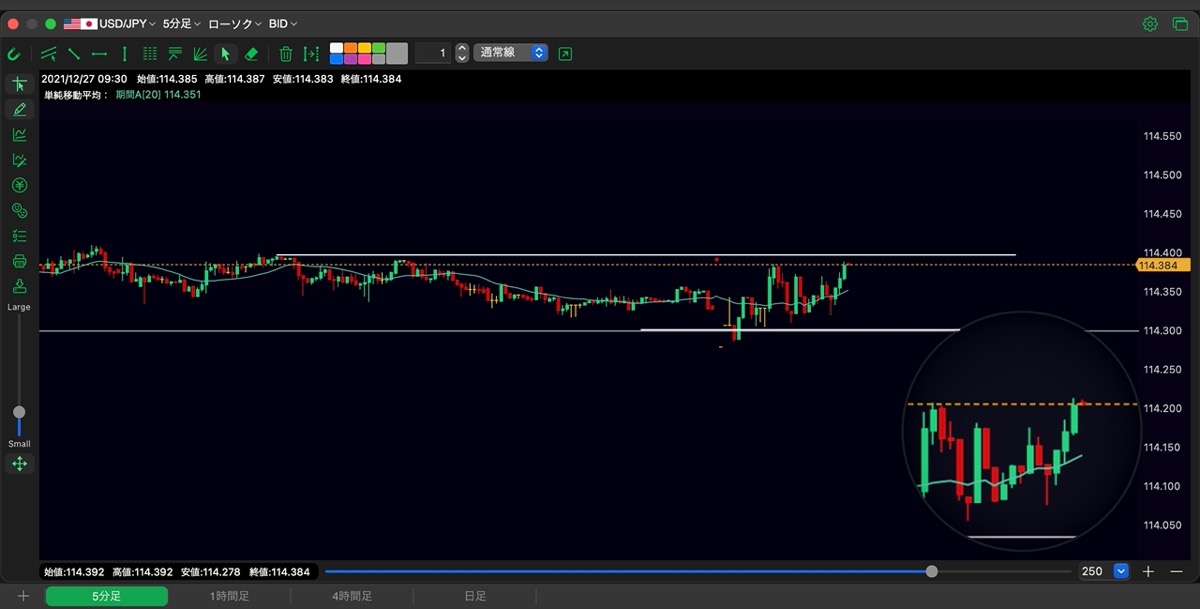This screenshot has width=1200, height=609.
Task: Click the four-way move arrows button
Action: [19, 464]
